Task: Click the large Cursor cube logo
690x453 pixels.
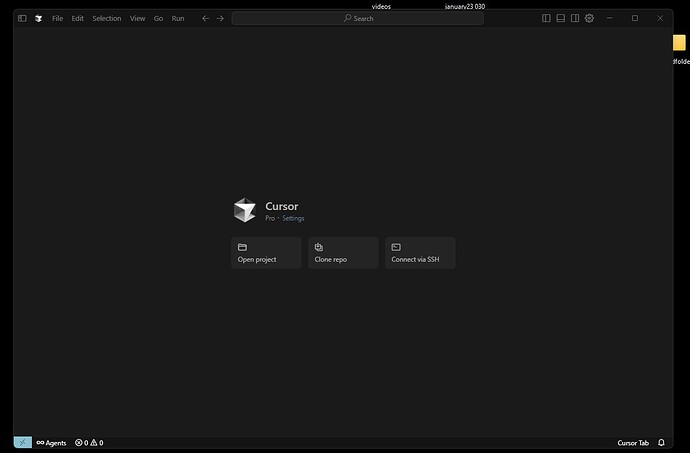Action: coord(245,210)
